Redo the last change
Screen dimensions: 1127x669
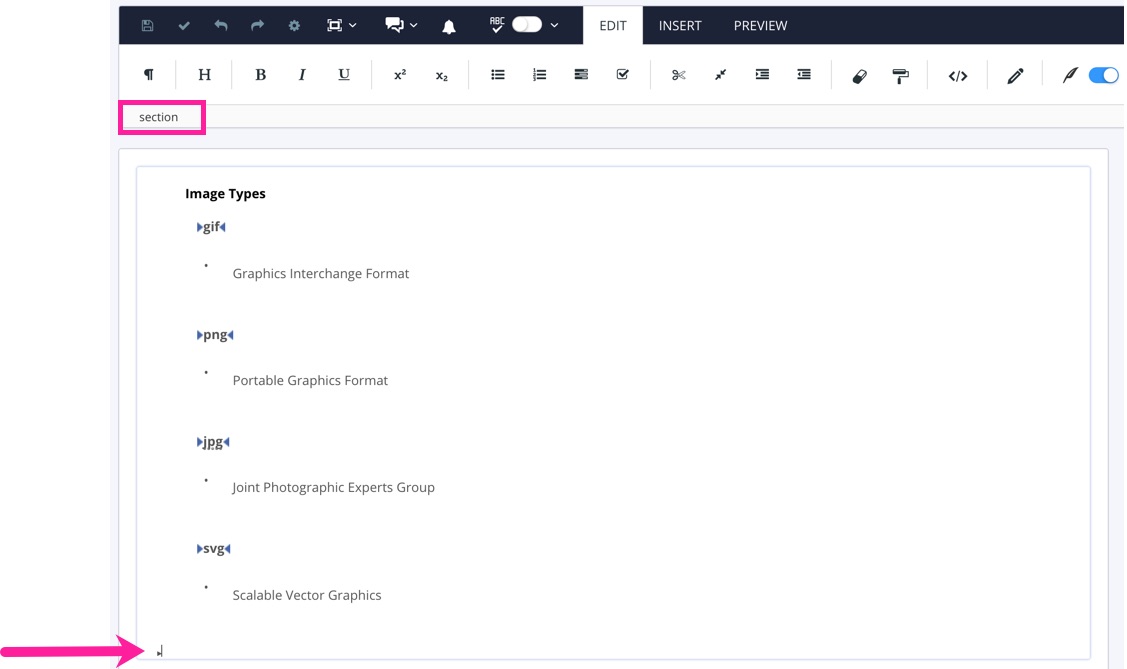tap(257, 25)
